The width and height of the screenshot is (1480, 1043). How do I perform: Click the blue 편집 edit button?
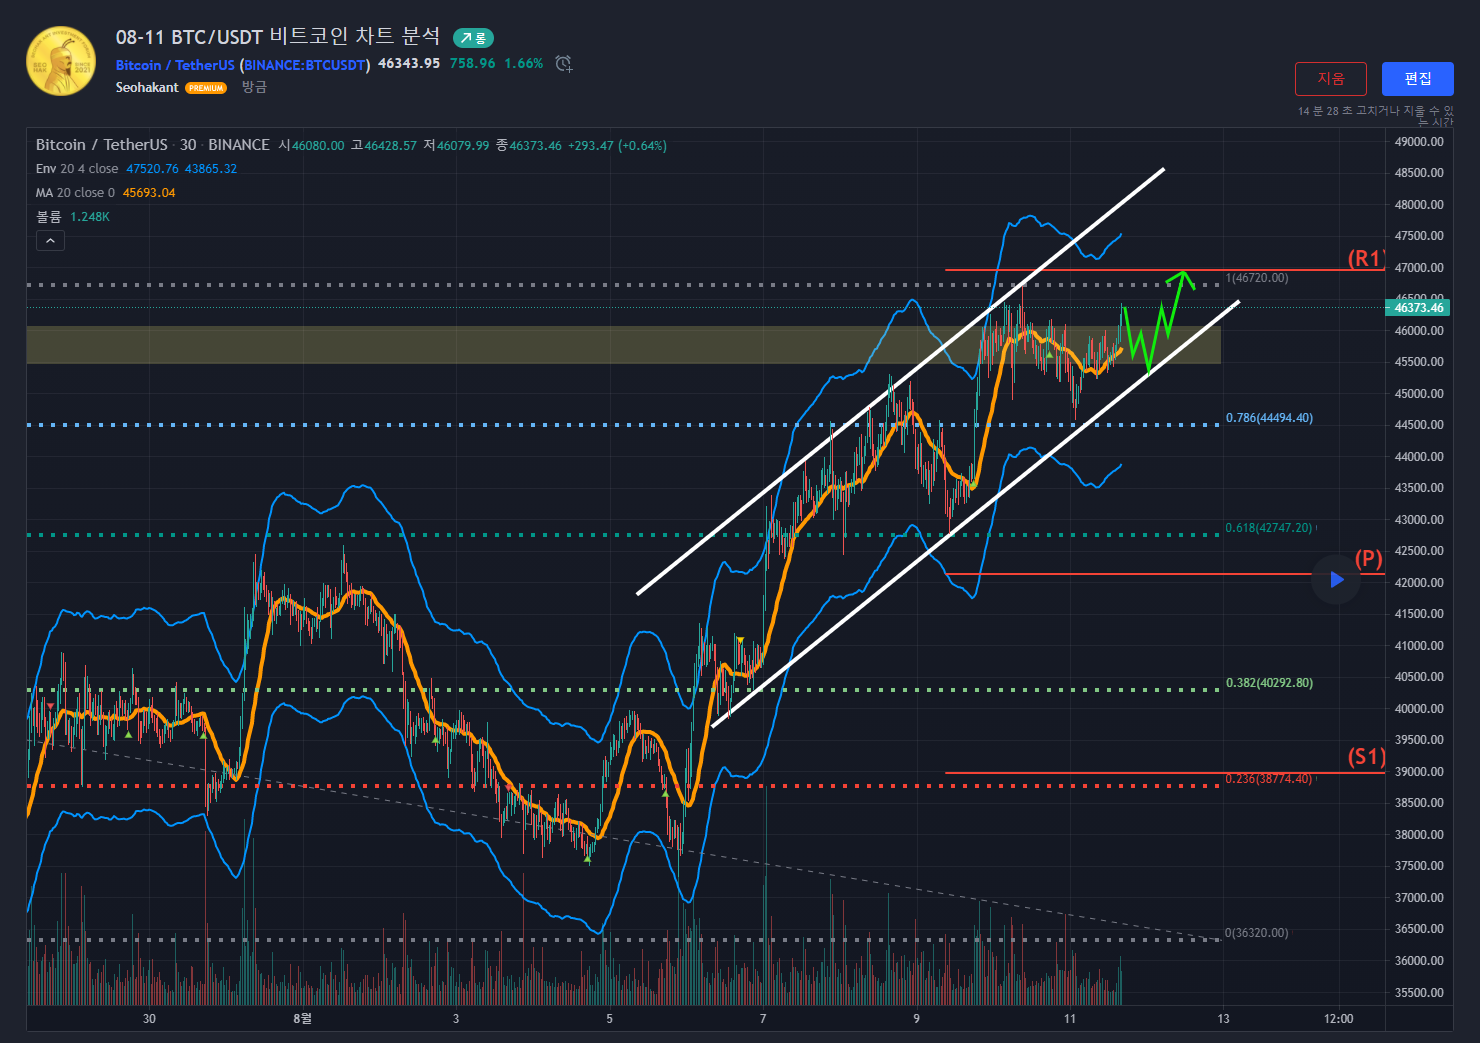pyautogui.click(x=1417, y=79)
